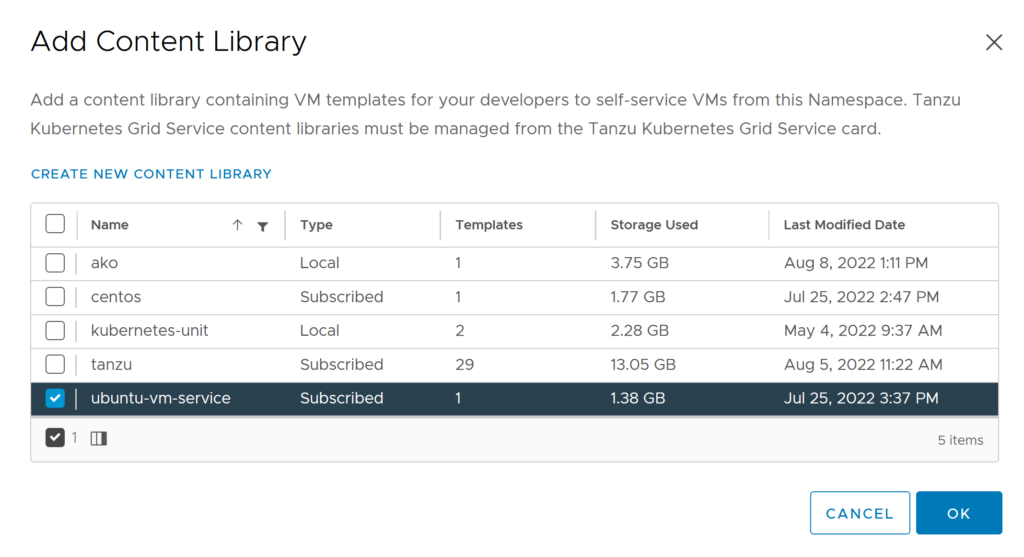The image size is (1024, 557).
Task: Select the kubernetes-unit row checkbox
Action: click(55, 330)
